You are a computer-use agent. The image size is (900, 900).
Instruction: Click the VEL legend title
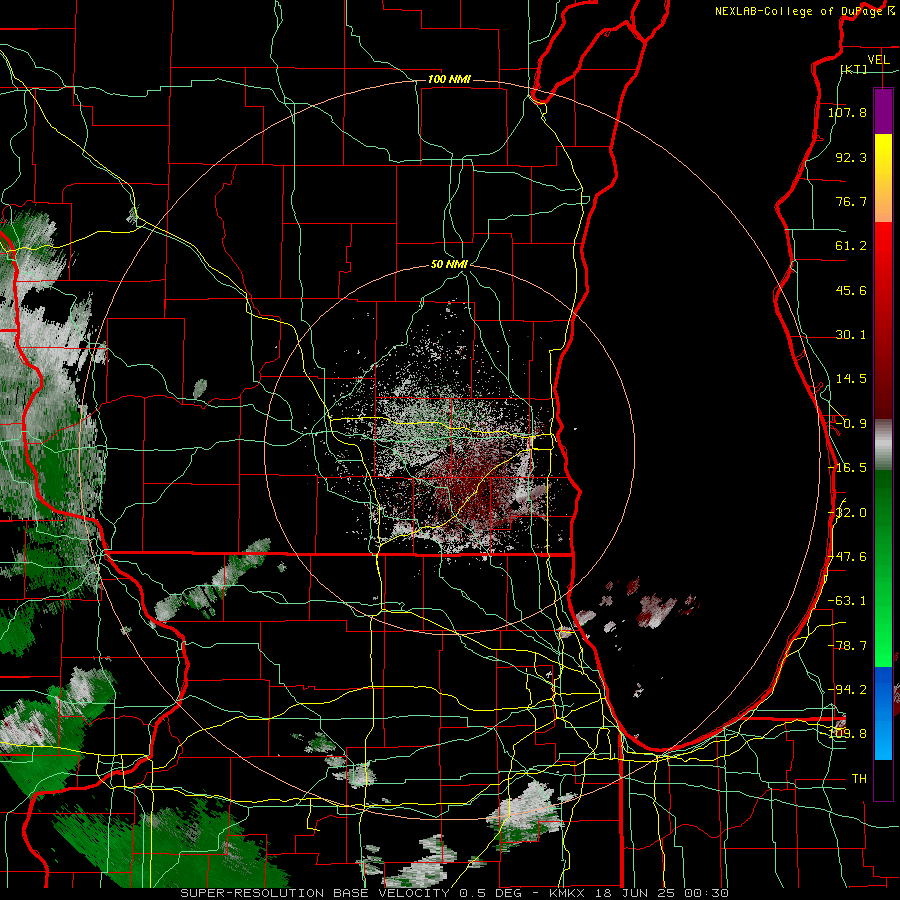[878, 60]
